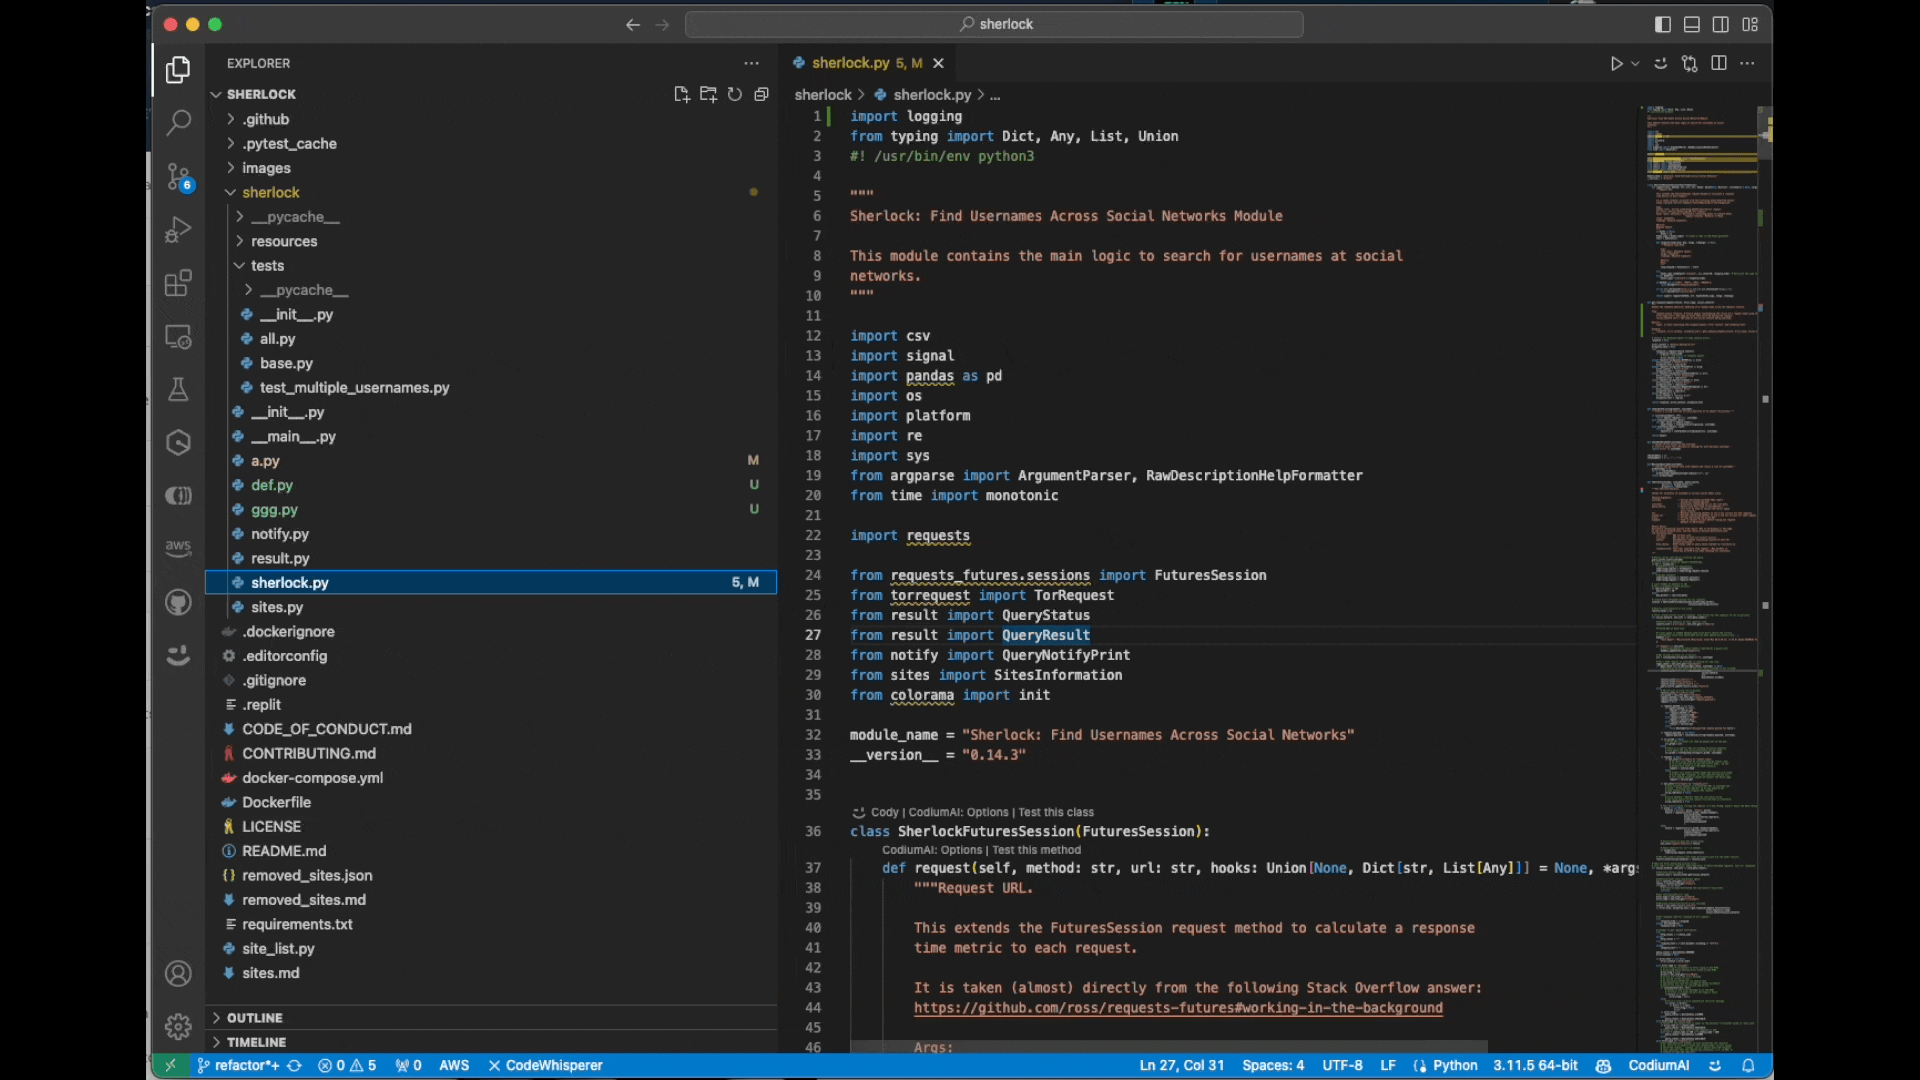The height and width of the screenshot is (1080, 1920).
Task: Open the Remote Explorer icon
Action: coord(178,338)
